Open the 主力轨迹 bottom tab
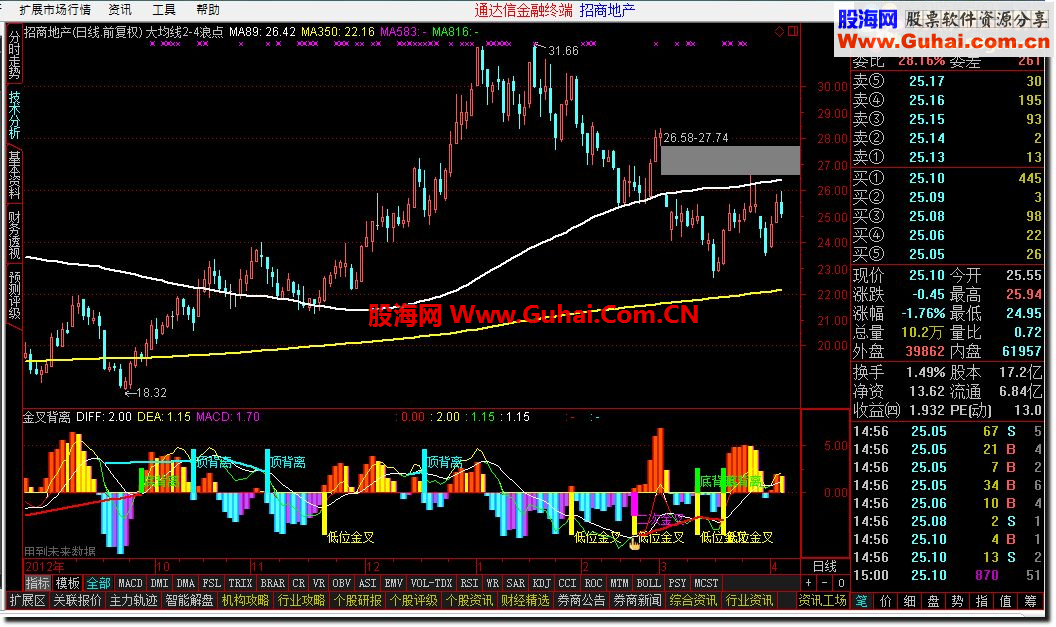The height and width of the screenshot is (627, 1056). pyautogui.click(x=133, y=600)
